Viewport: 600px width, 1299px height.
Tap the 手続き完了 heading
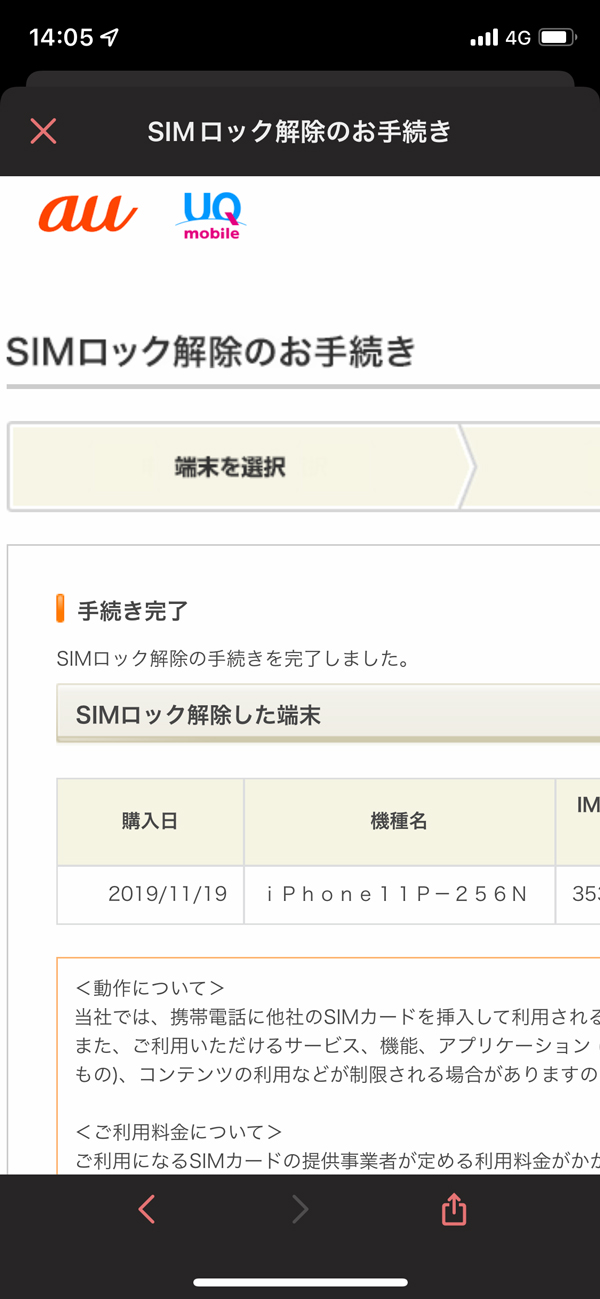133,611
